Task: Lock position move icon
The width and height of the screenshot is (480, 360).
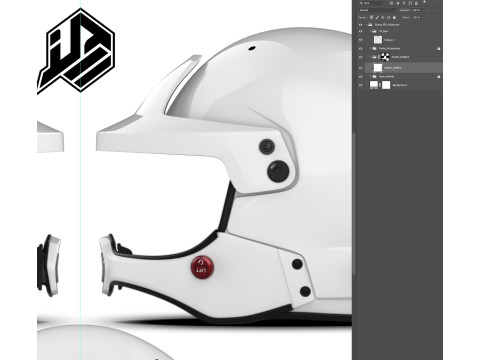Action: click(383, 17)
